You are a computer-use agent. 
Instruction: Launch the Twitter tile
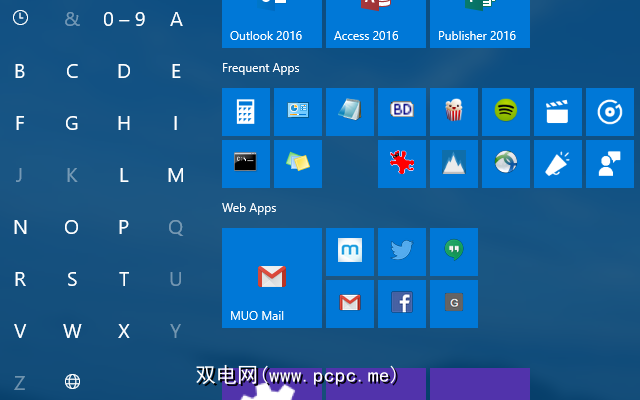[x=402, y=251]
